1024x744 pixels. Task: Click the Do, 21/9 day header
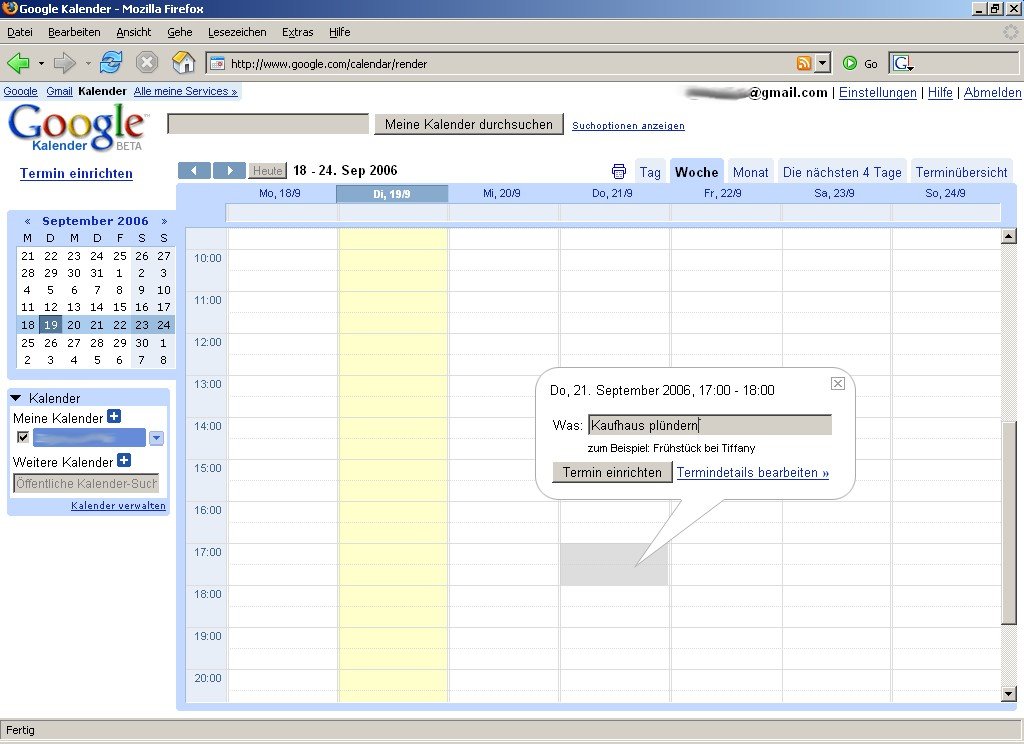tap(612, 193)
